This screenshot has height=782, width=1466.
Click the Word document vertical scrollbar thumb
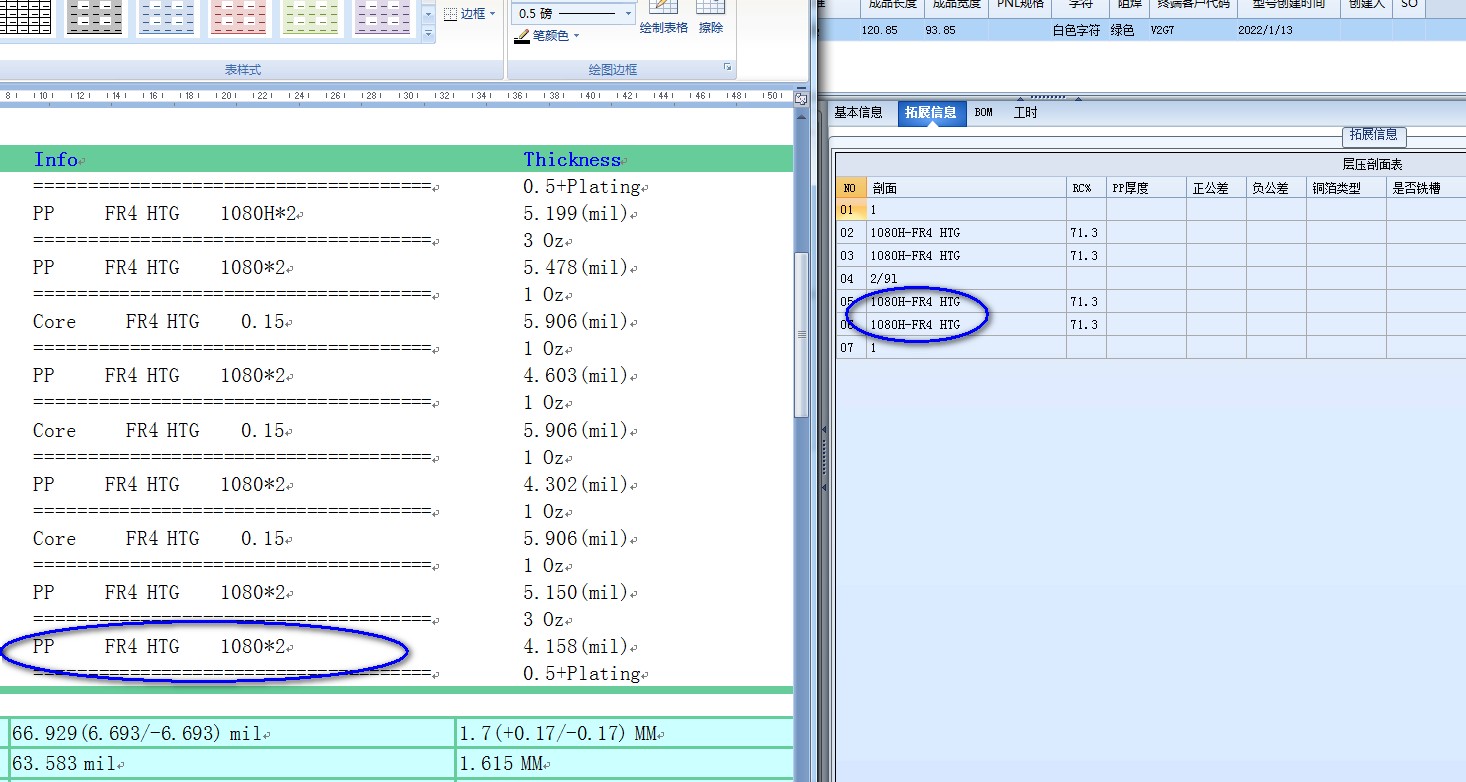tap(800, 335)
